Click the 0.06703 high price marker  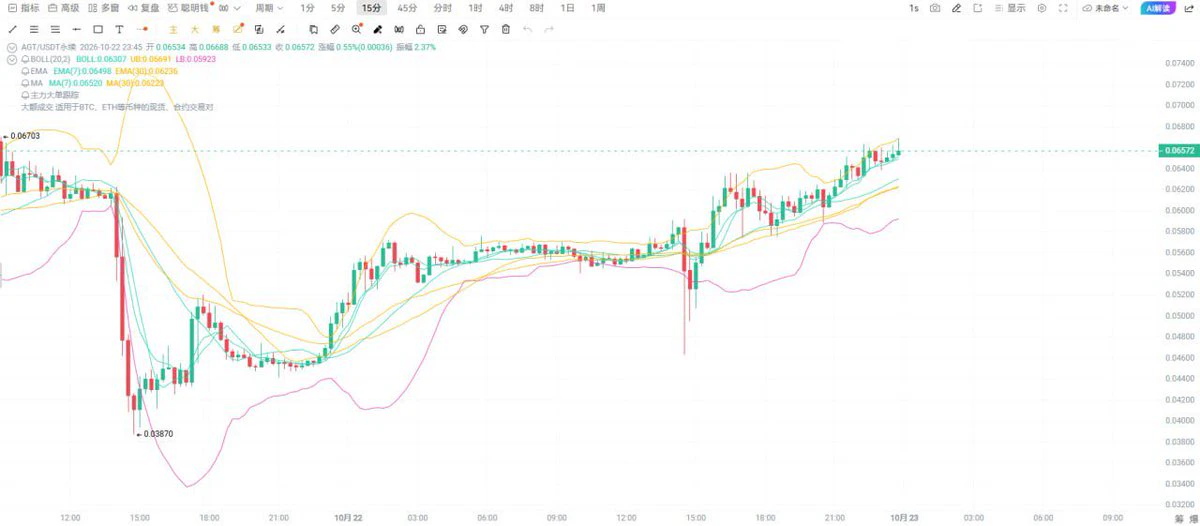click(x=22, y=135)
